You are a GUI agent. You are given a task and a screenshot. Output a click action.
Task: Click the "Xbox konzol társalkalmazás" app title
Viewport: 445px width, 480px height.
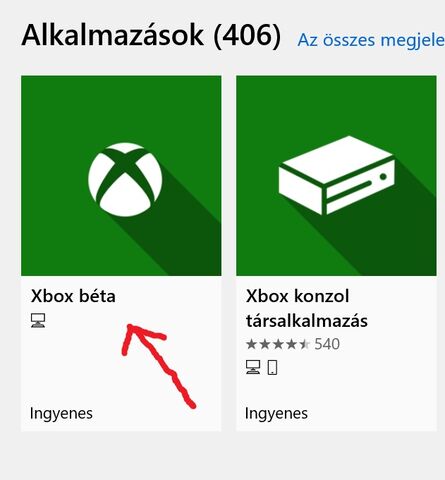(x=307, y=308)
